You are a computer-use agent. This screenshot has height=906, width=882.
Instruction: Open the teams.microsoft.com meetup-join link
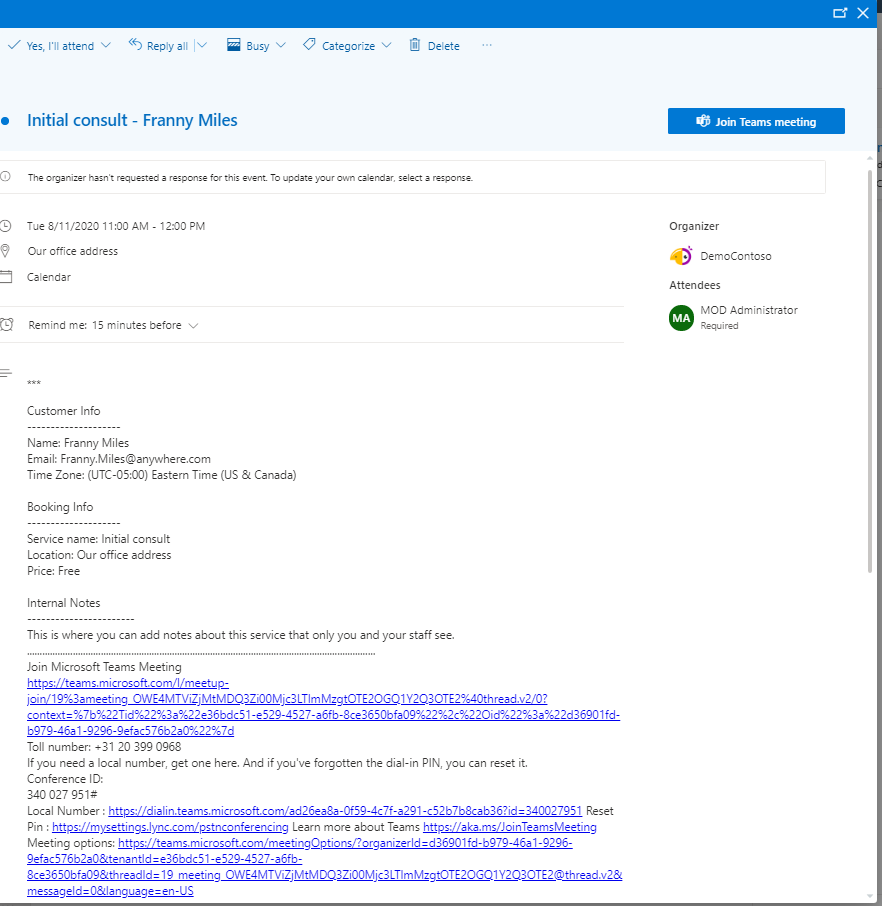pyautogui.click(x=323, y=707)
